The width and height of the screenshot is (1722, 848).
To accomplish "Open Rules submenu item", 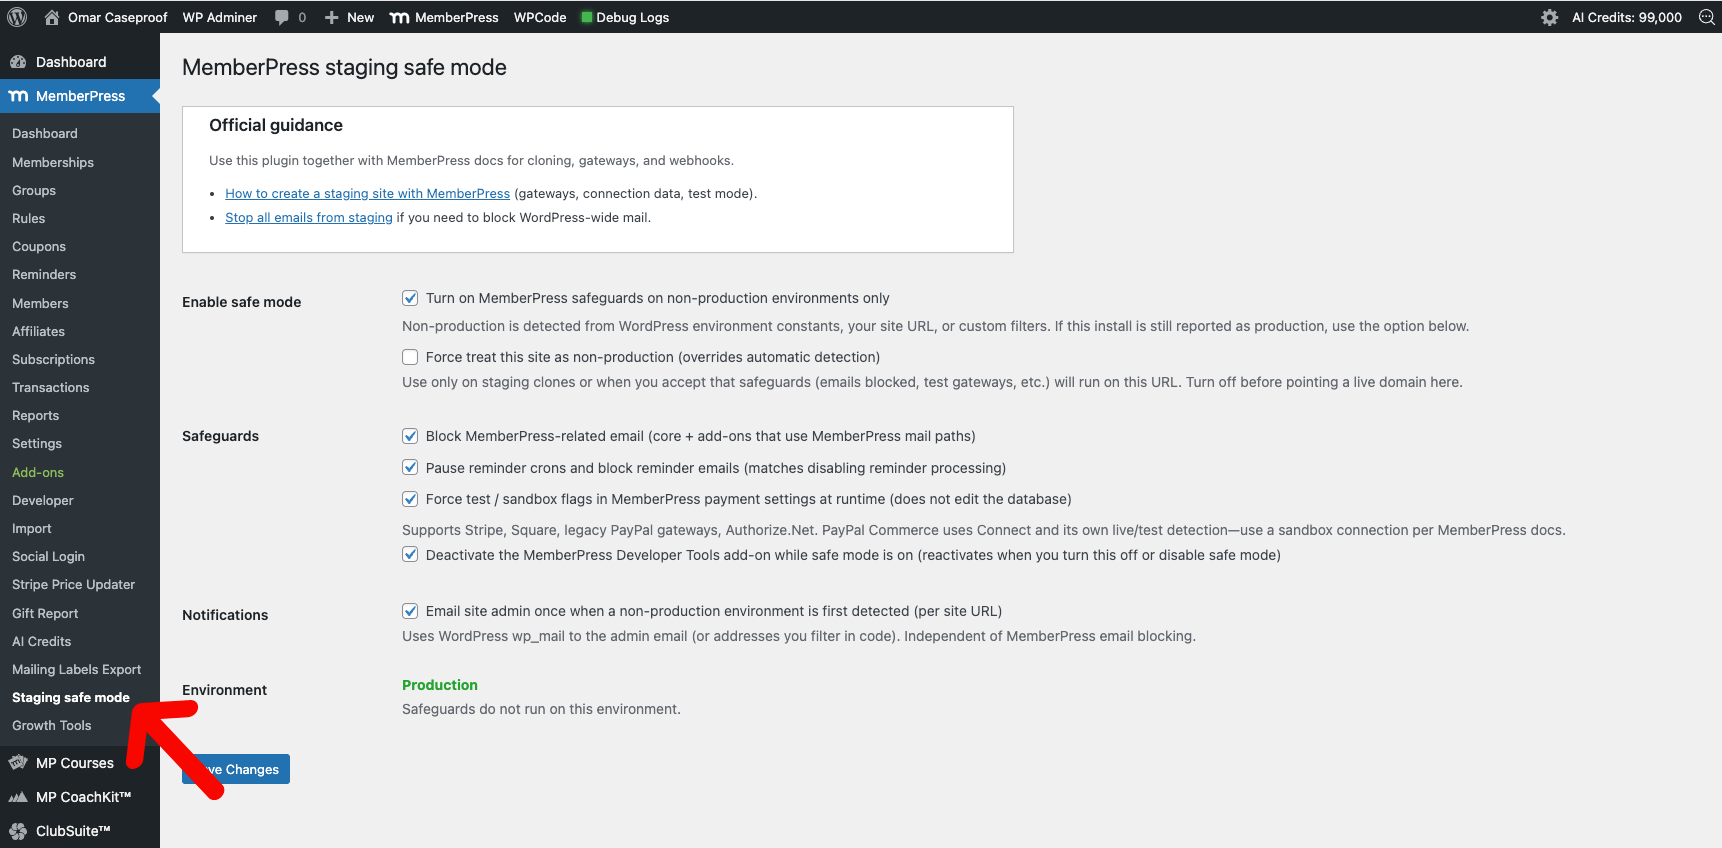I will tap(28, 218).
